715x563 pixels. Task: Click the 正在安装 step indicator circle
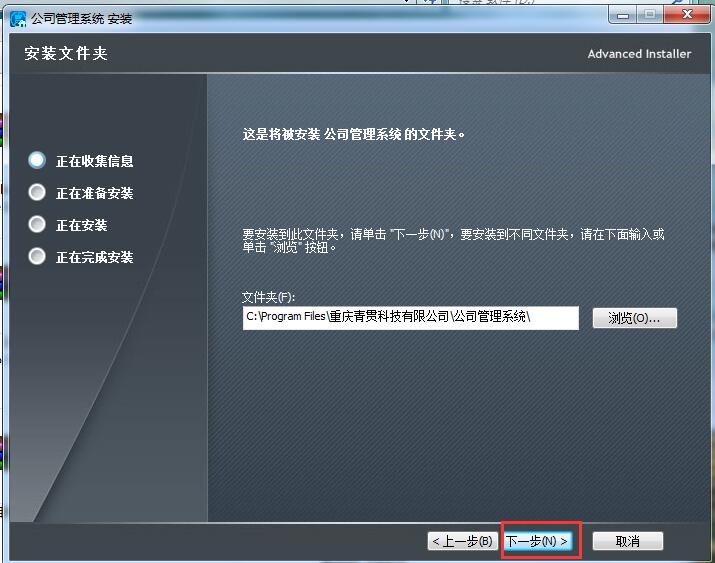click(38, 224)
